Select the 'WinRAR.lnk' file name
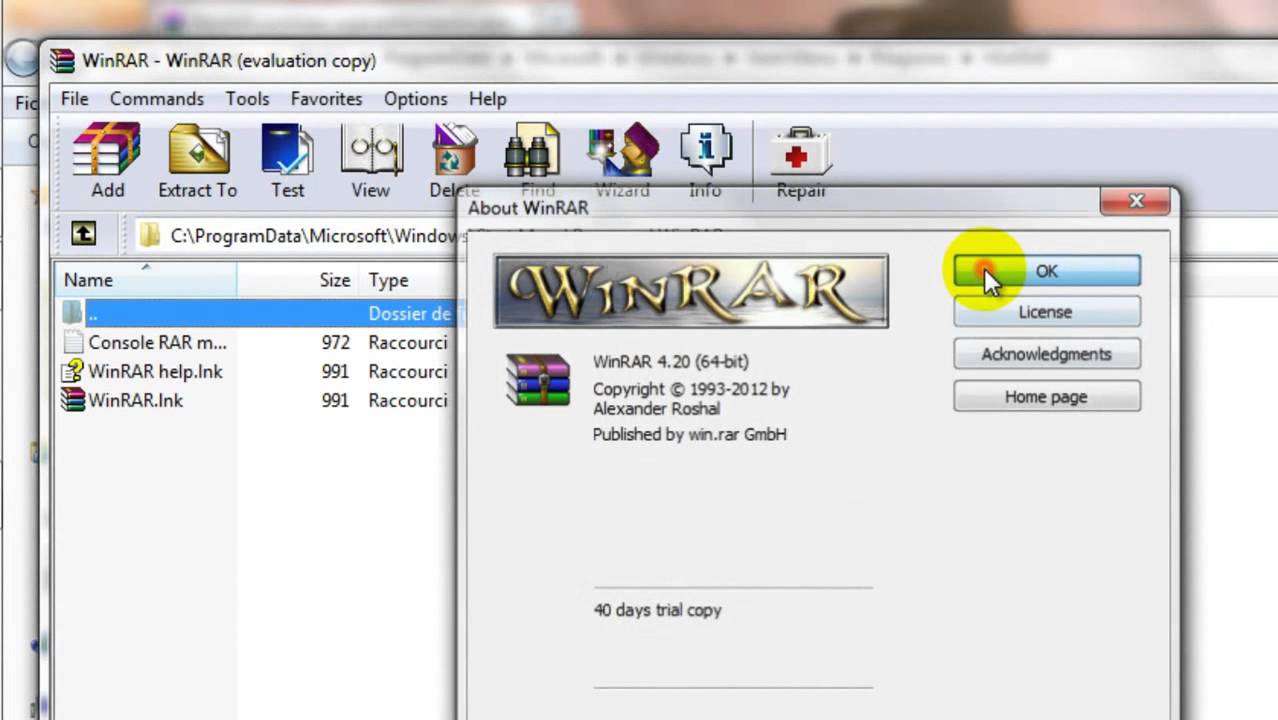The image size is (1278, 720). pos(136,400)
